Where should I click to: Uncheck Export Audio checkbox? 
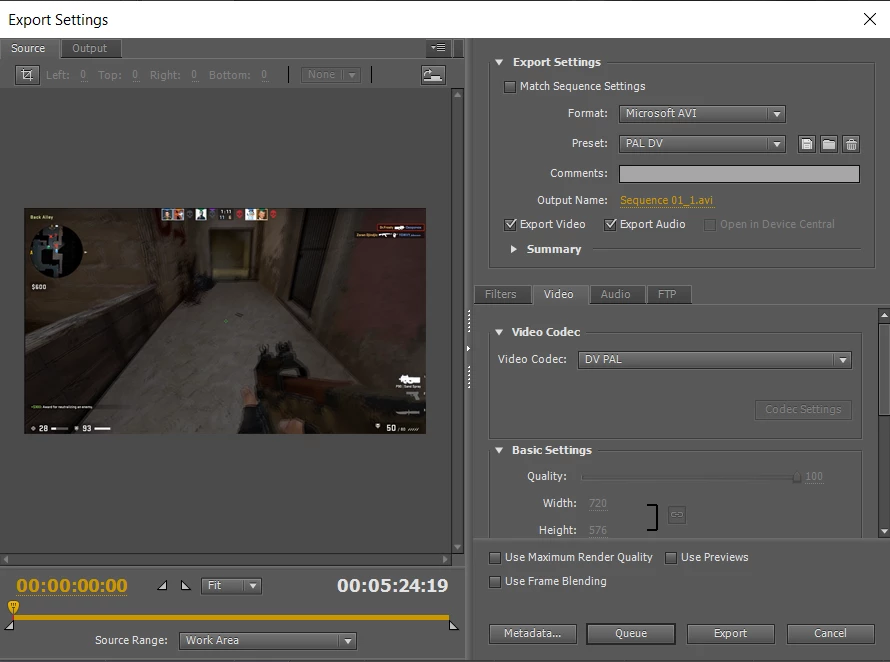610,225
